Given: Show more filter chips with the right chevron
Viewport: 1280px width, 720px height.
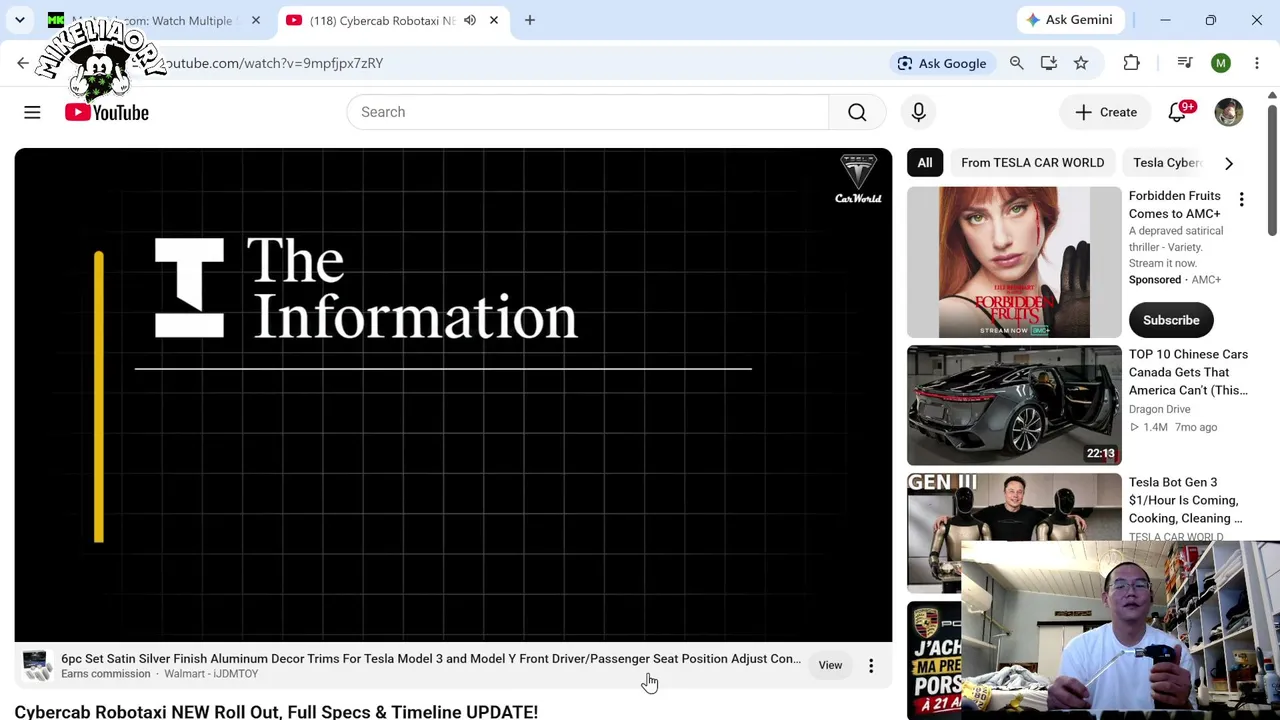Looking at the screenshot, I should [1229, 163].
